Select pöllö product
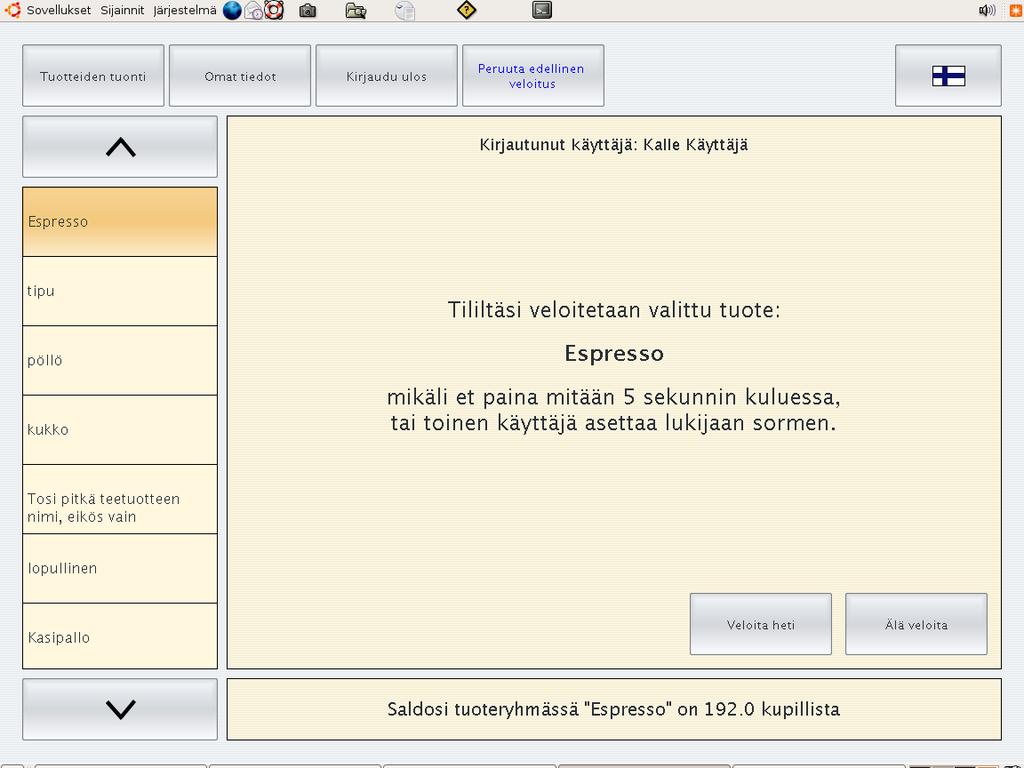The width and height of the screenshot is (1024, 768). point(120,360)
